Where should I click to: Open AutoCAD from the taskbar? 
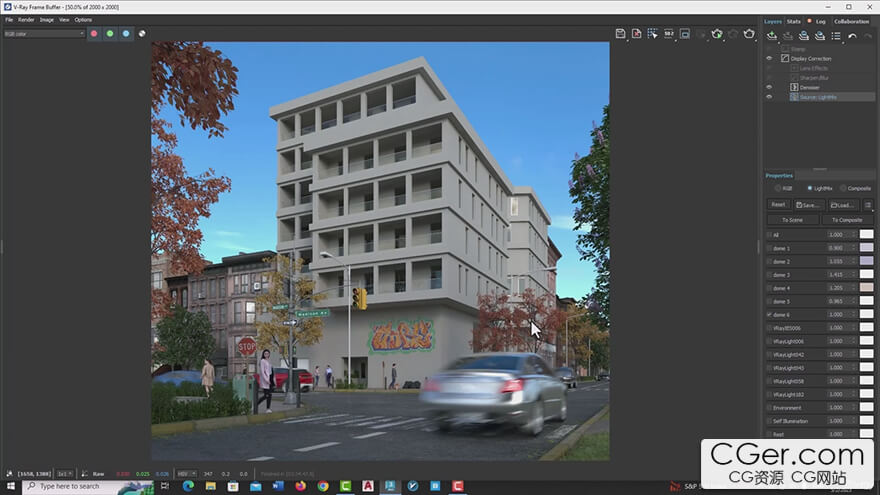point(368,486)
